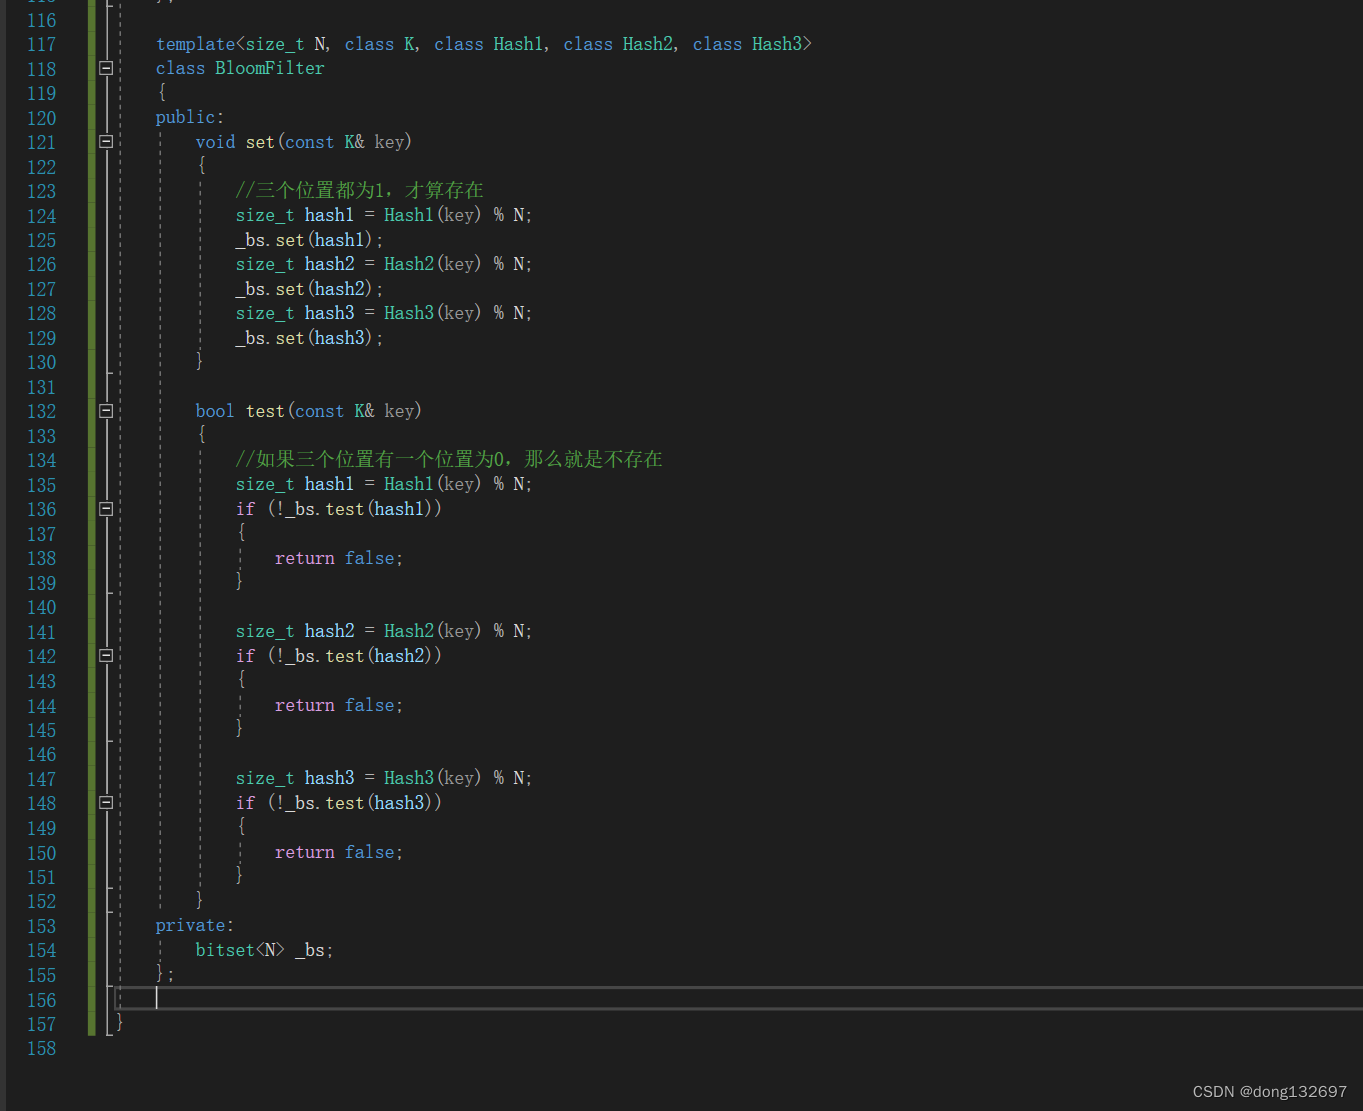1363x1111 pixels.
Task: Click return false on line 150
Action: 339,852
